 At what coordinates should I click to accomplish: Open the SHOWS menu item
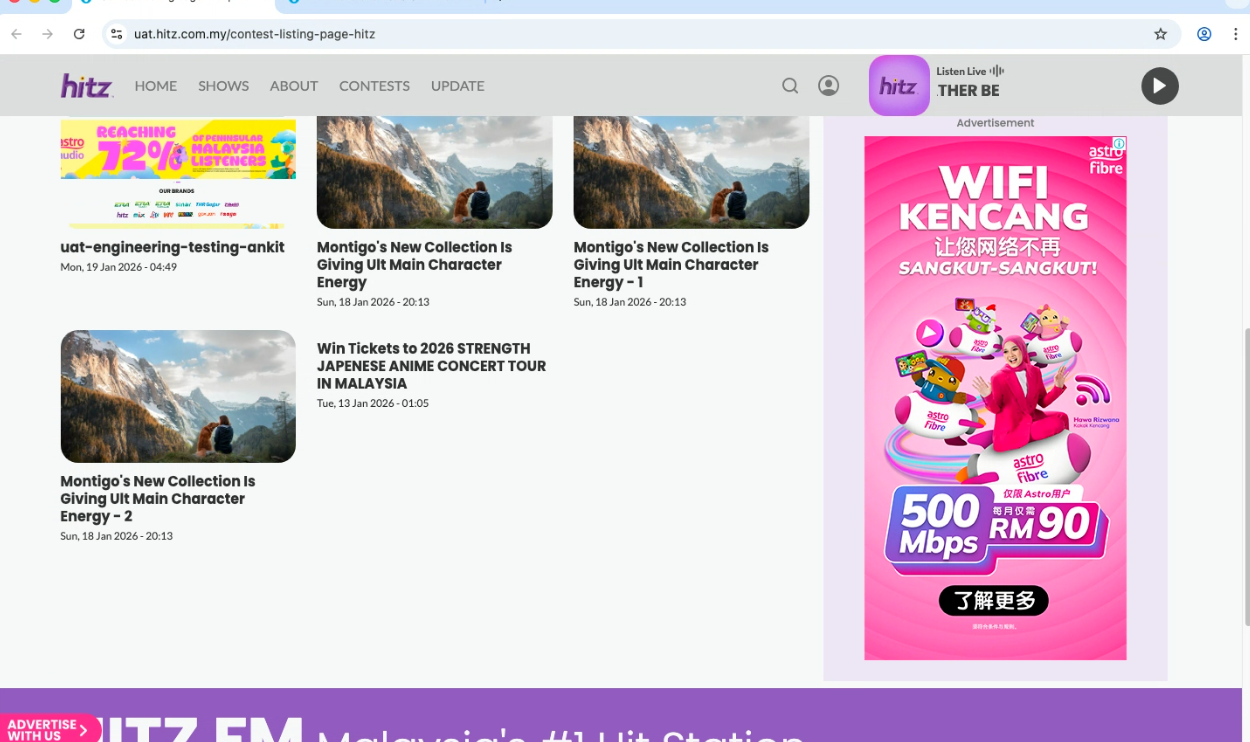(223, 86)
